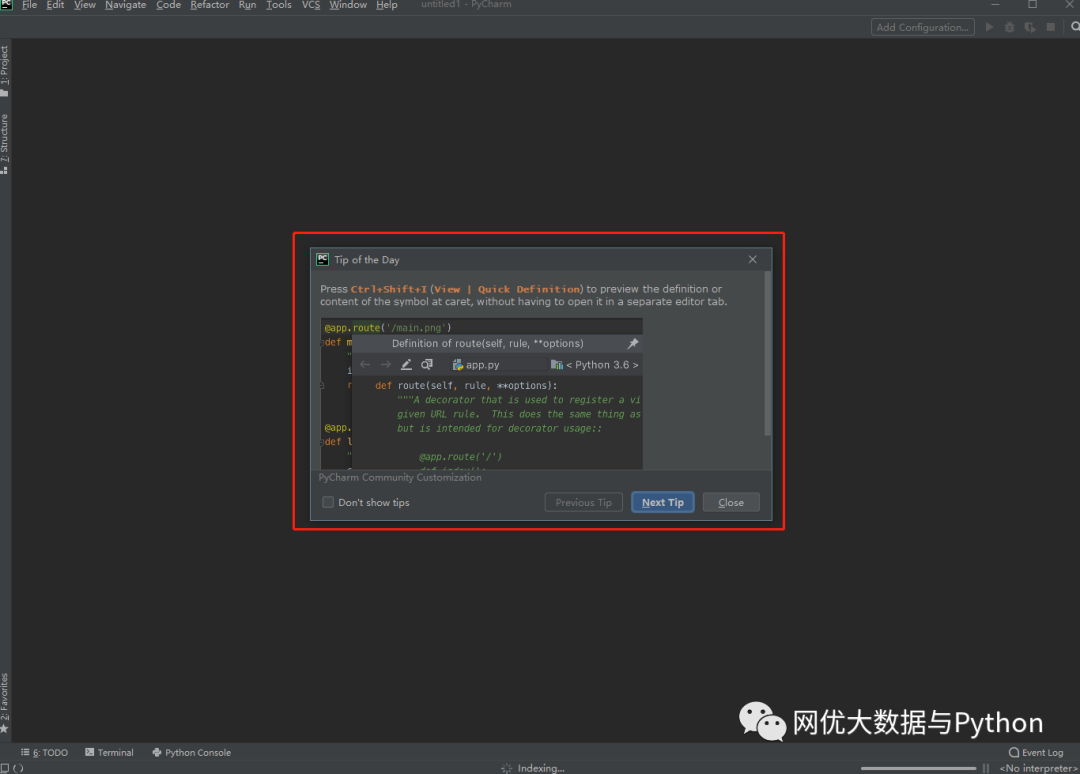
Task: Click the Debug bug icon
Action: click(1010, 27)
